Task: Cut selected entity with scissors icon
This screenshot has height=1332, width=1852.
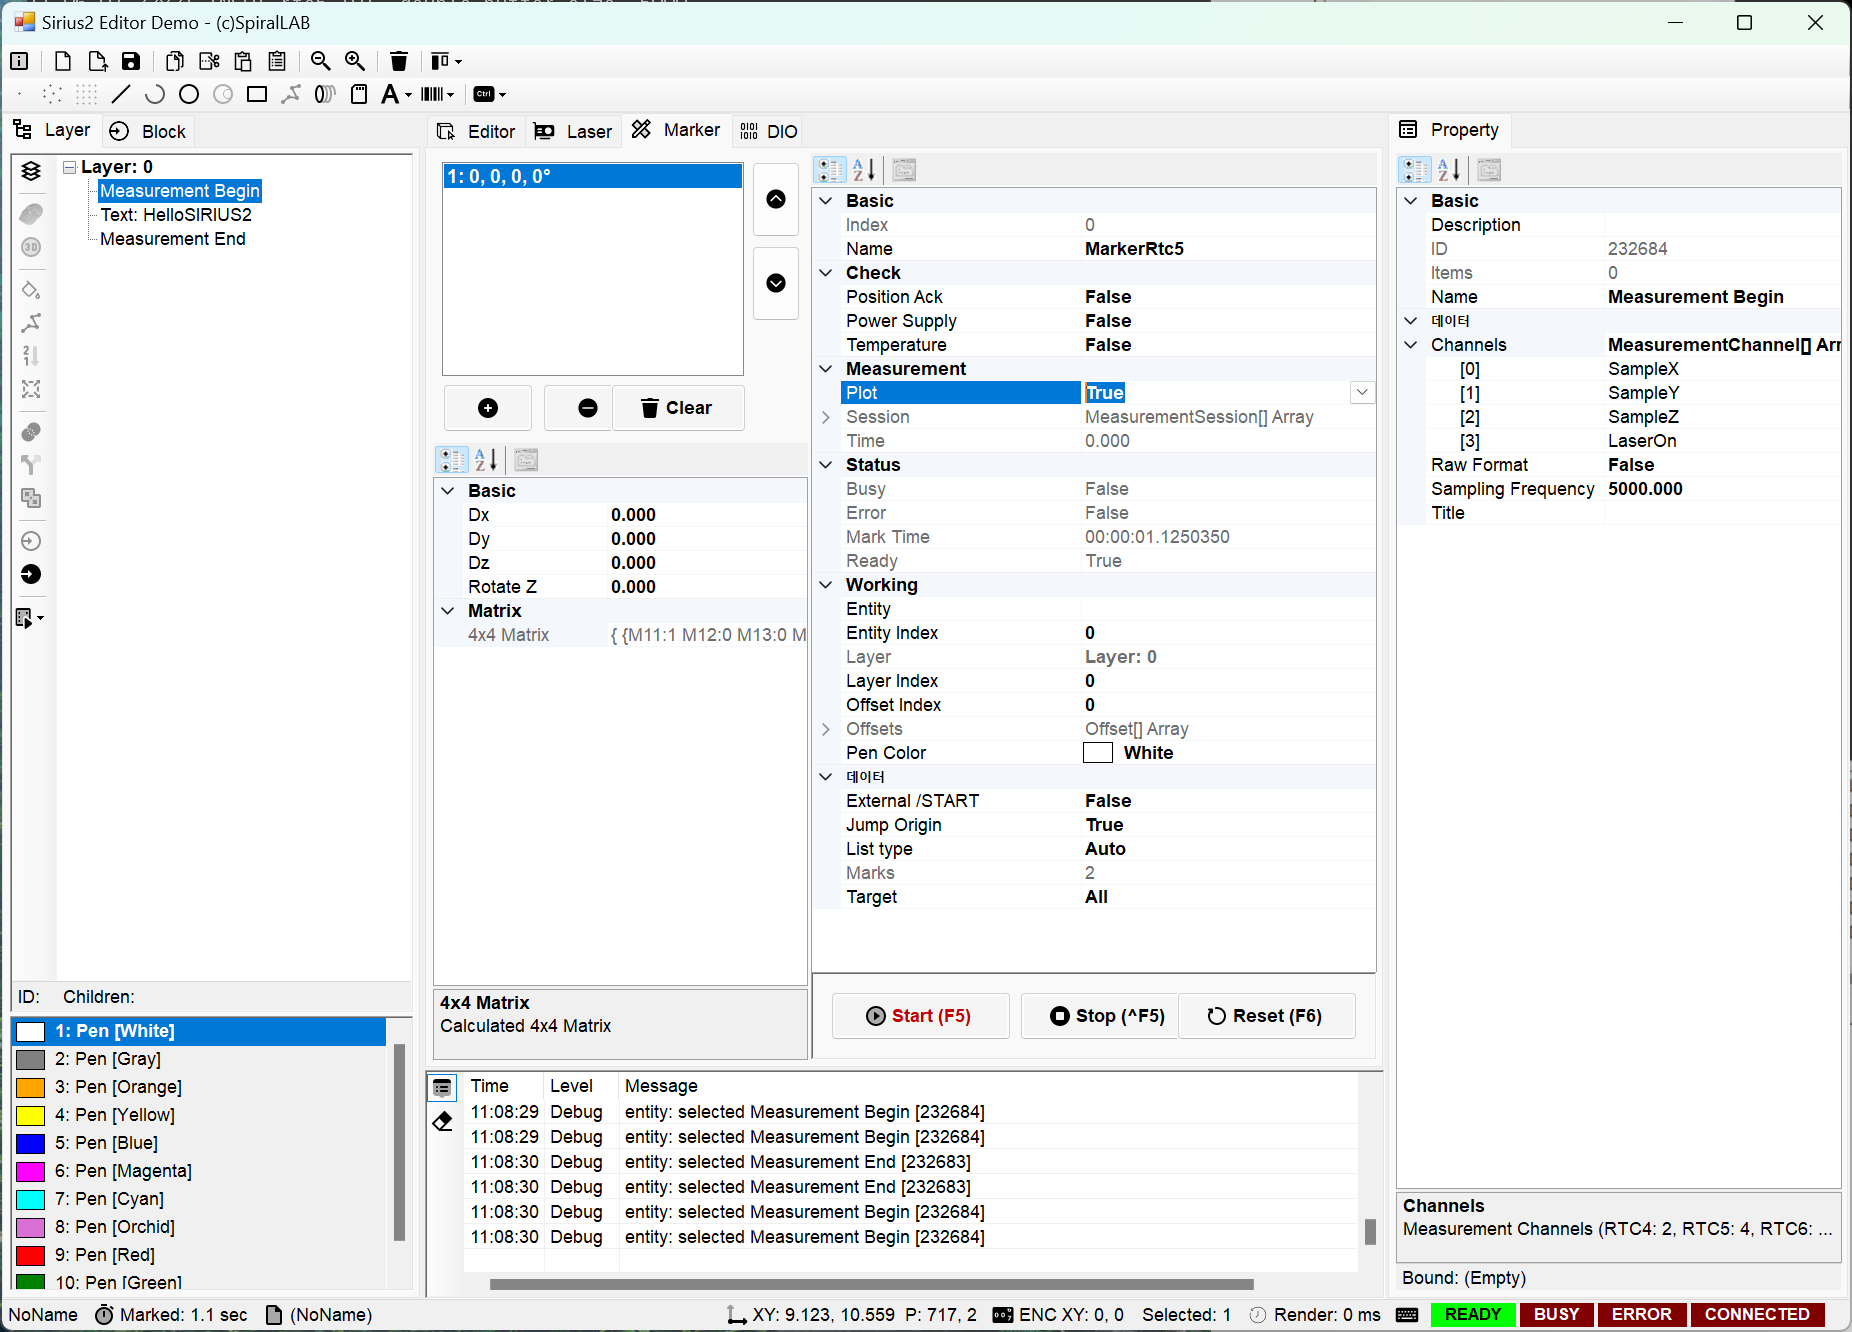Action: 209,61
